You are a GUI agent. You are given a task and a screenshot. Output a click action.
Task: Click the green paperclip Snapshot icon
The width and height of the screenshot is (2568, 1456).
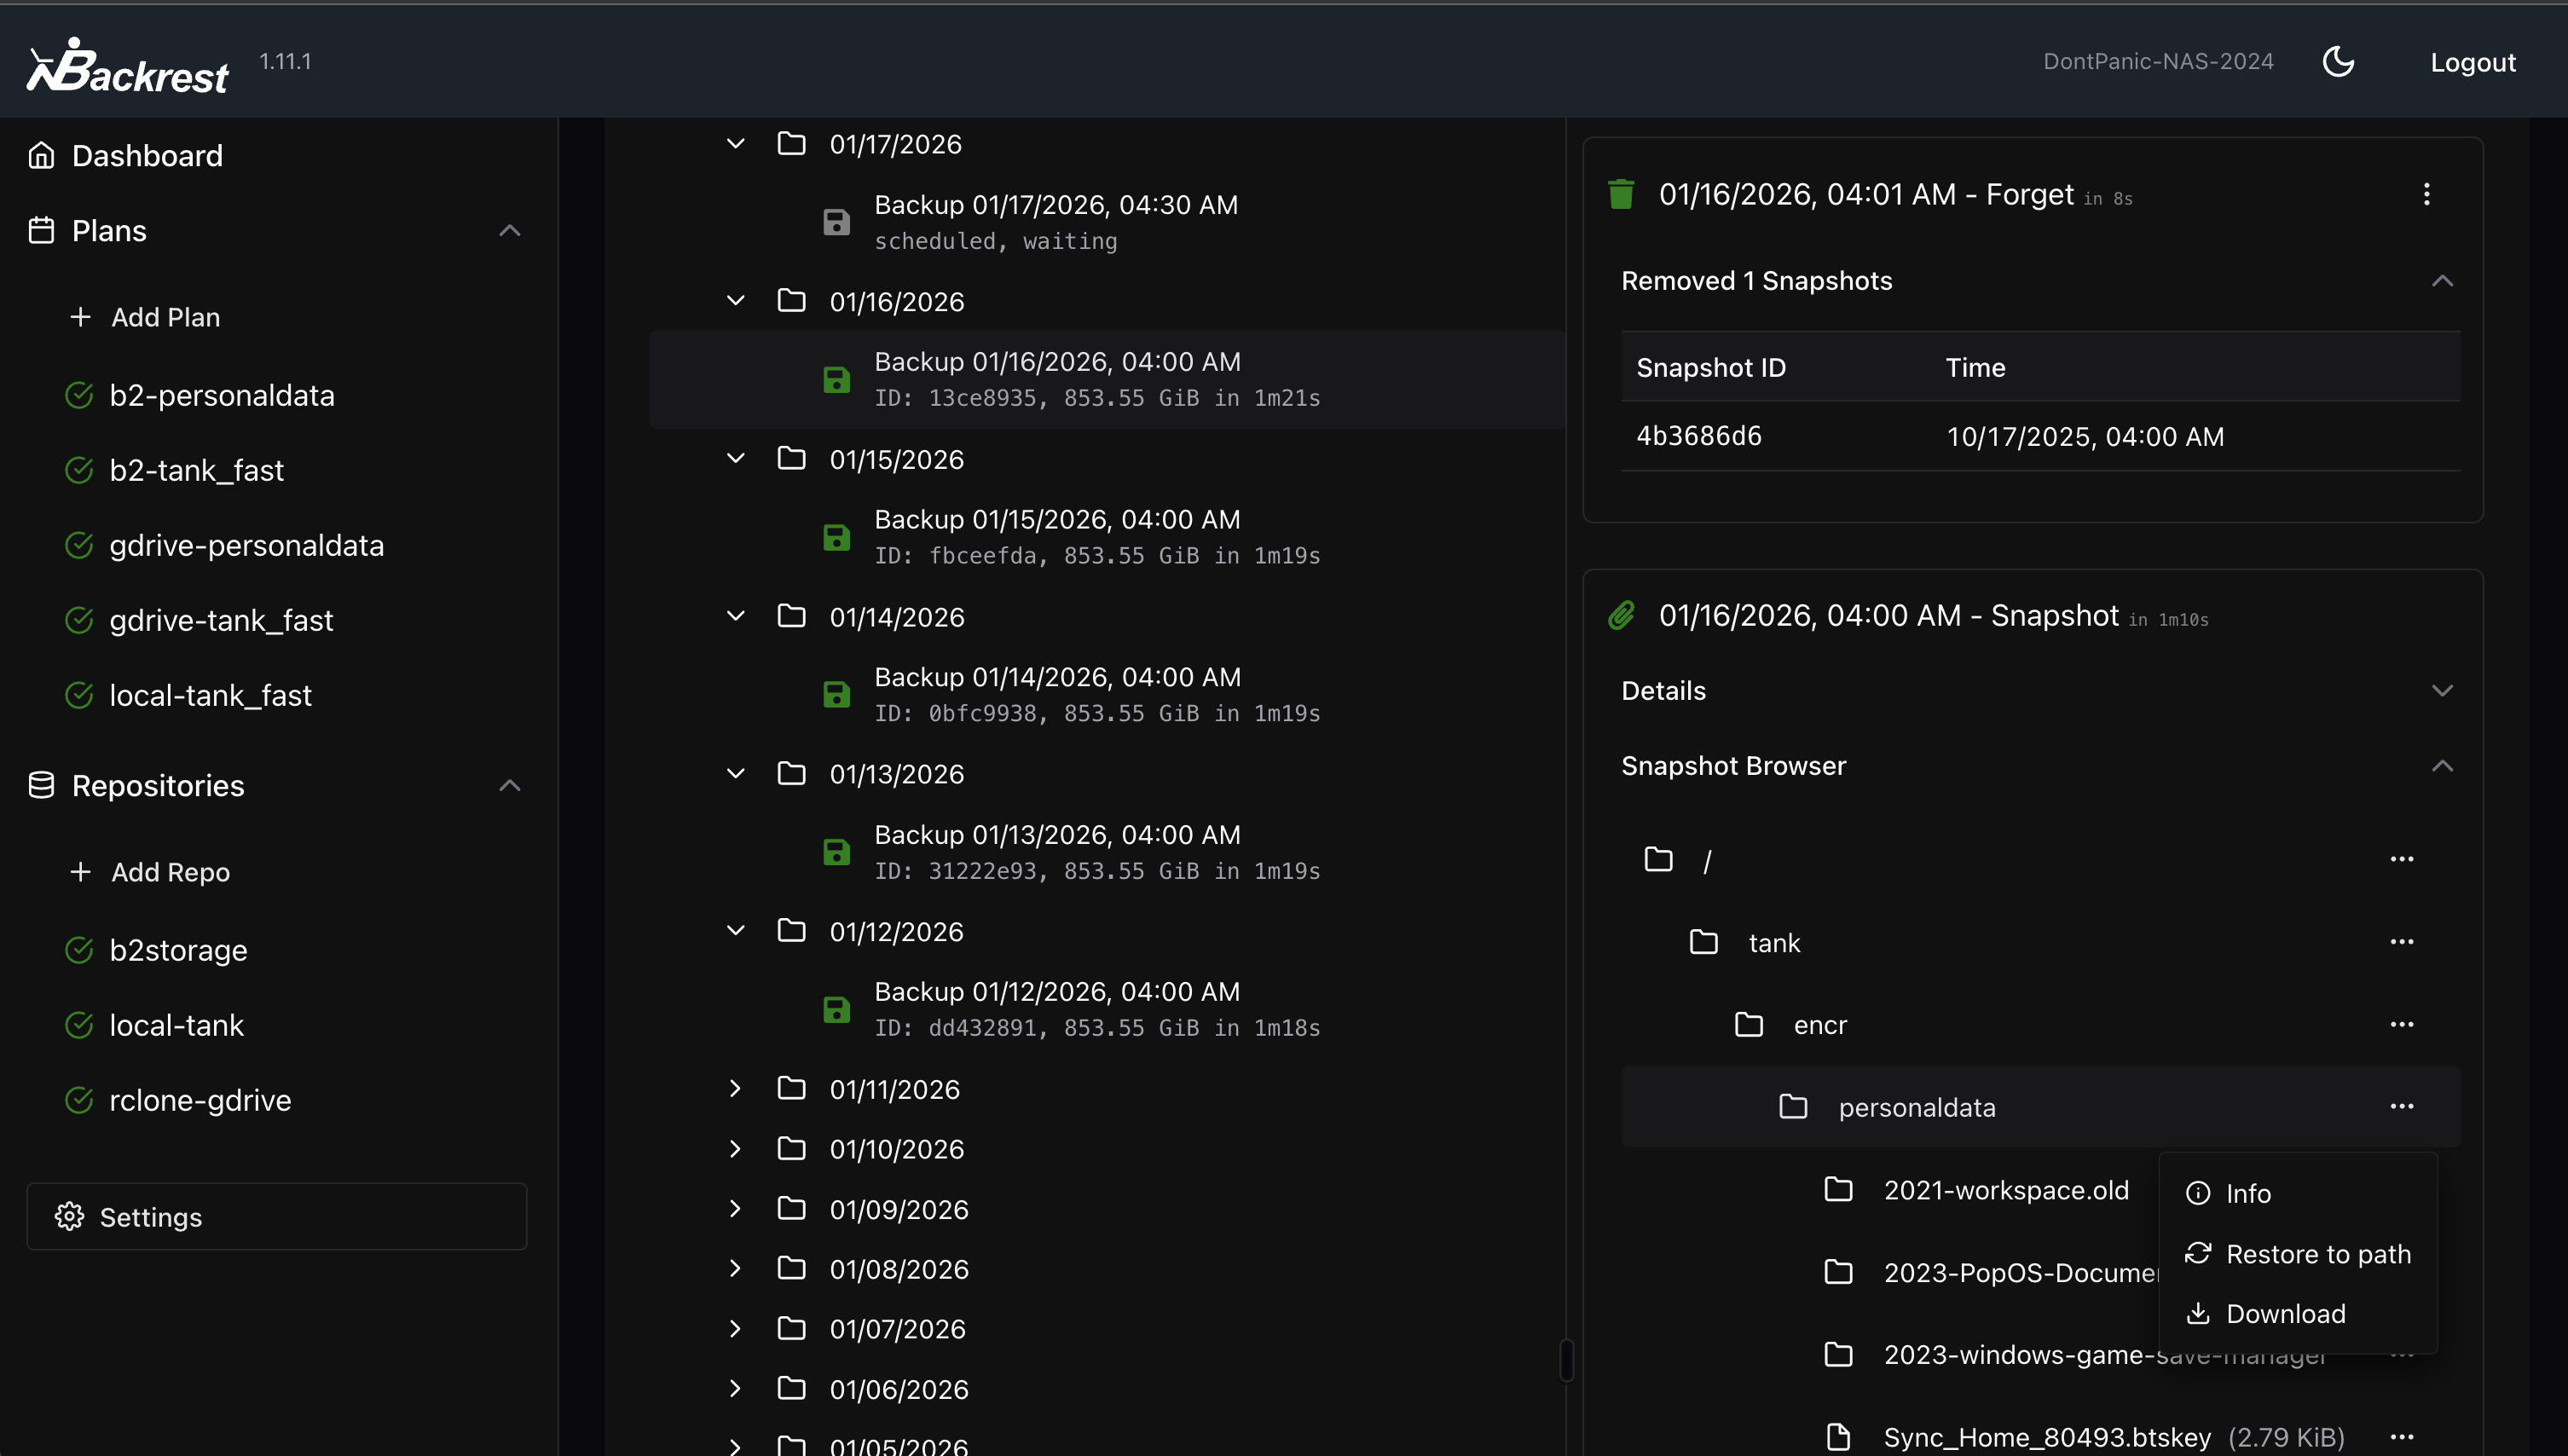[1621, 615]
